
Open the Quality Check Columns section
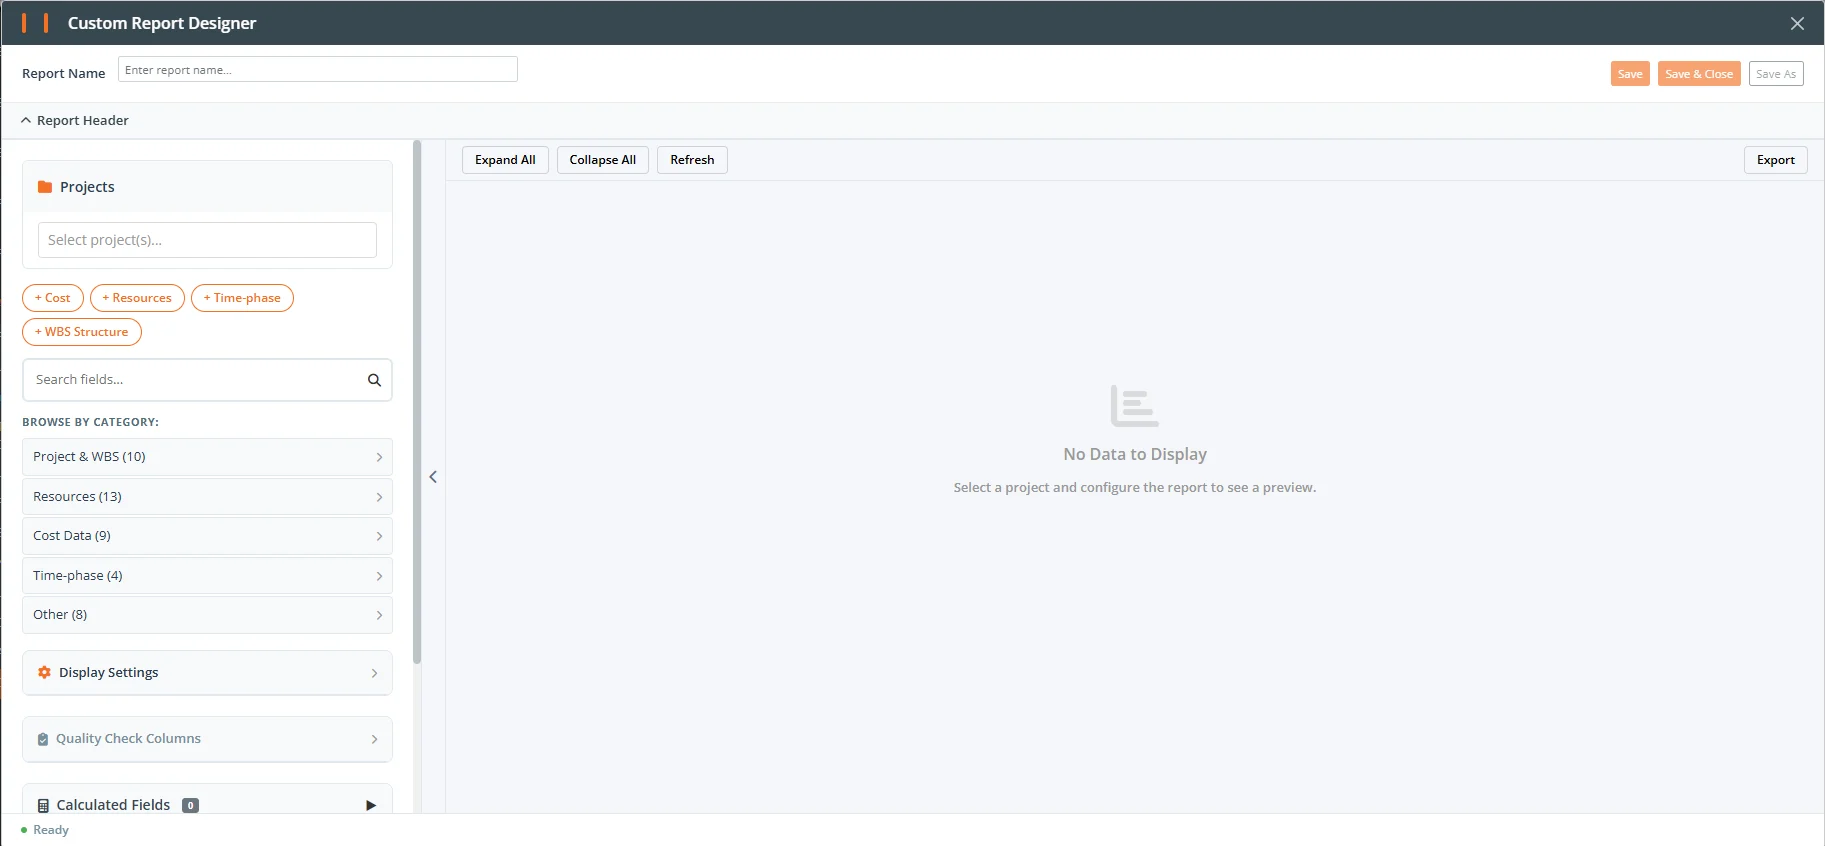tap(207, 739)
